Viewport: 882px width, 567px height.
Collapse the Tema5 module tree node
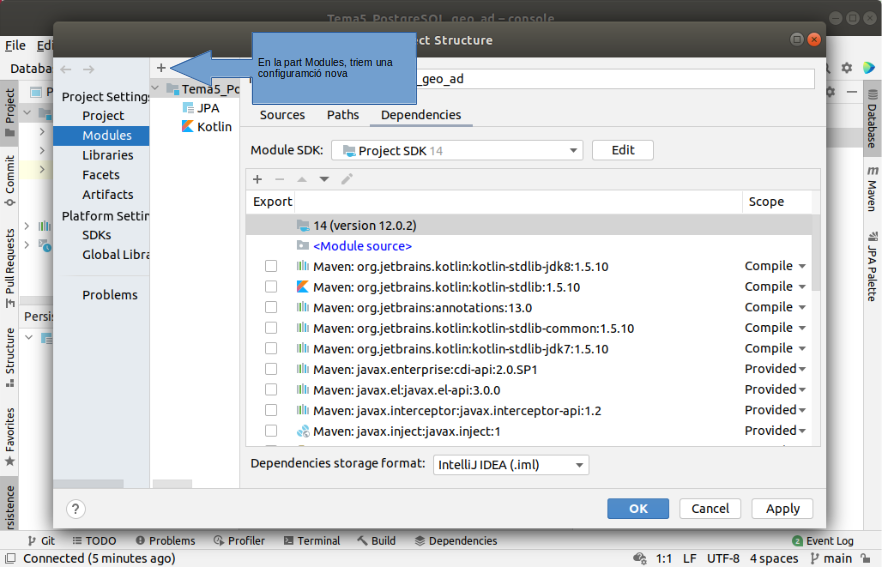click(x=156, y=88)
